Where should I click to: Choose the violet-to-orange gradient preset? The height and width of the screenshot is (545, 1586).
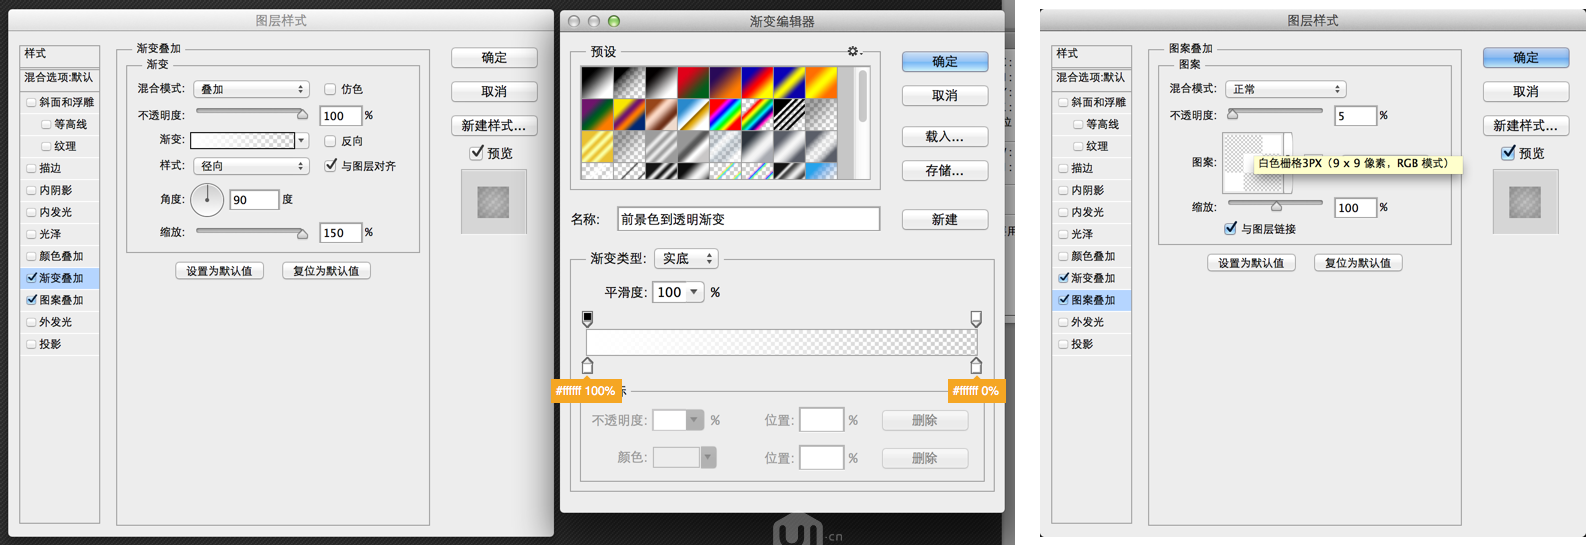725,82
